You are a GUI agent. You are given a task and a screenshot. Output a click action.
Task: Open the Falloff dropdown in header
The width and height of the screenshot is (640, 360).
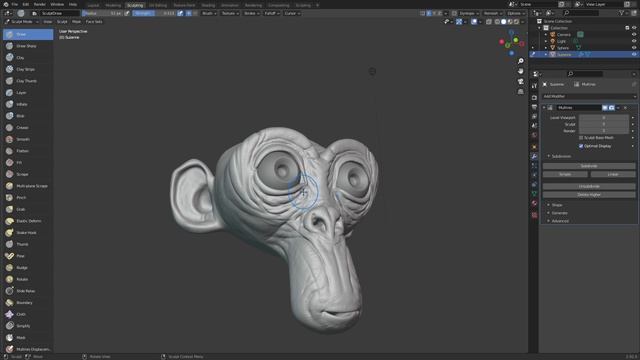point(271,13)
